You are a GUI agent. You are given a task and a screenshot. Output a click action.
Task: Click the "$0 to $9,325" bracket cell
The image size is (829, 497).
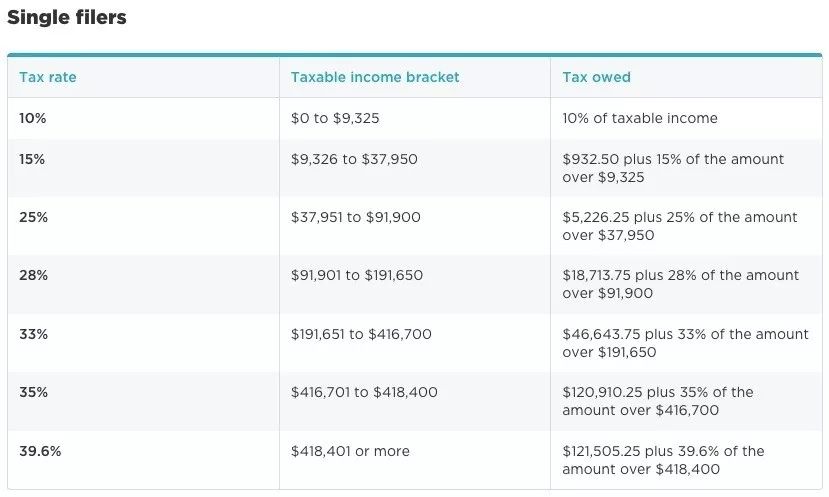tap(335, 118)
